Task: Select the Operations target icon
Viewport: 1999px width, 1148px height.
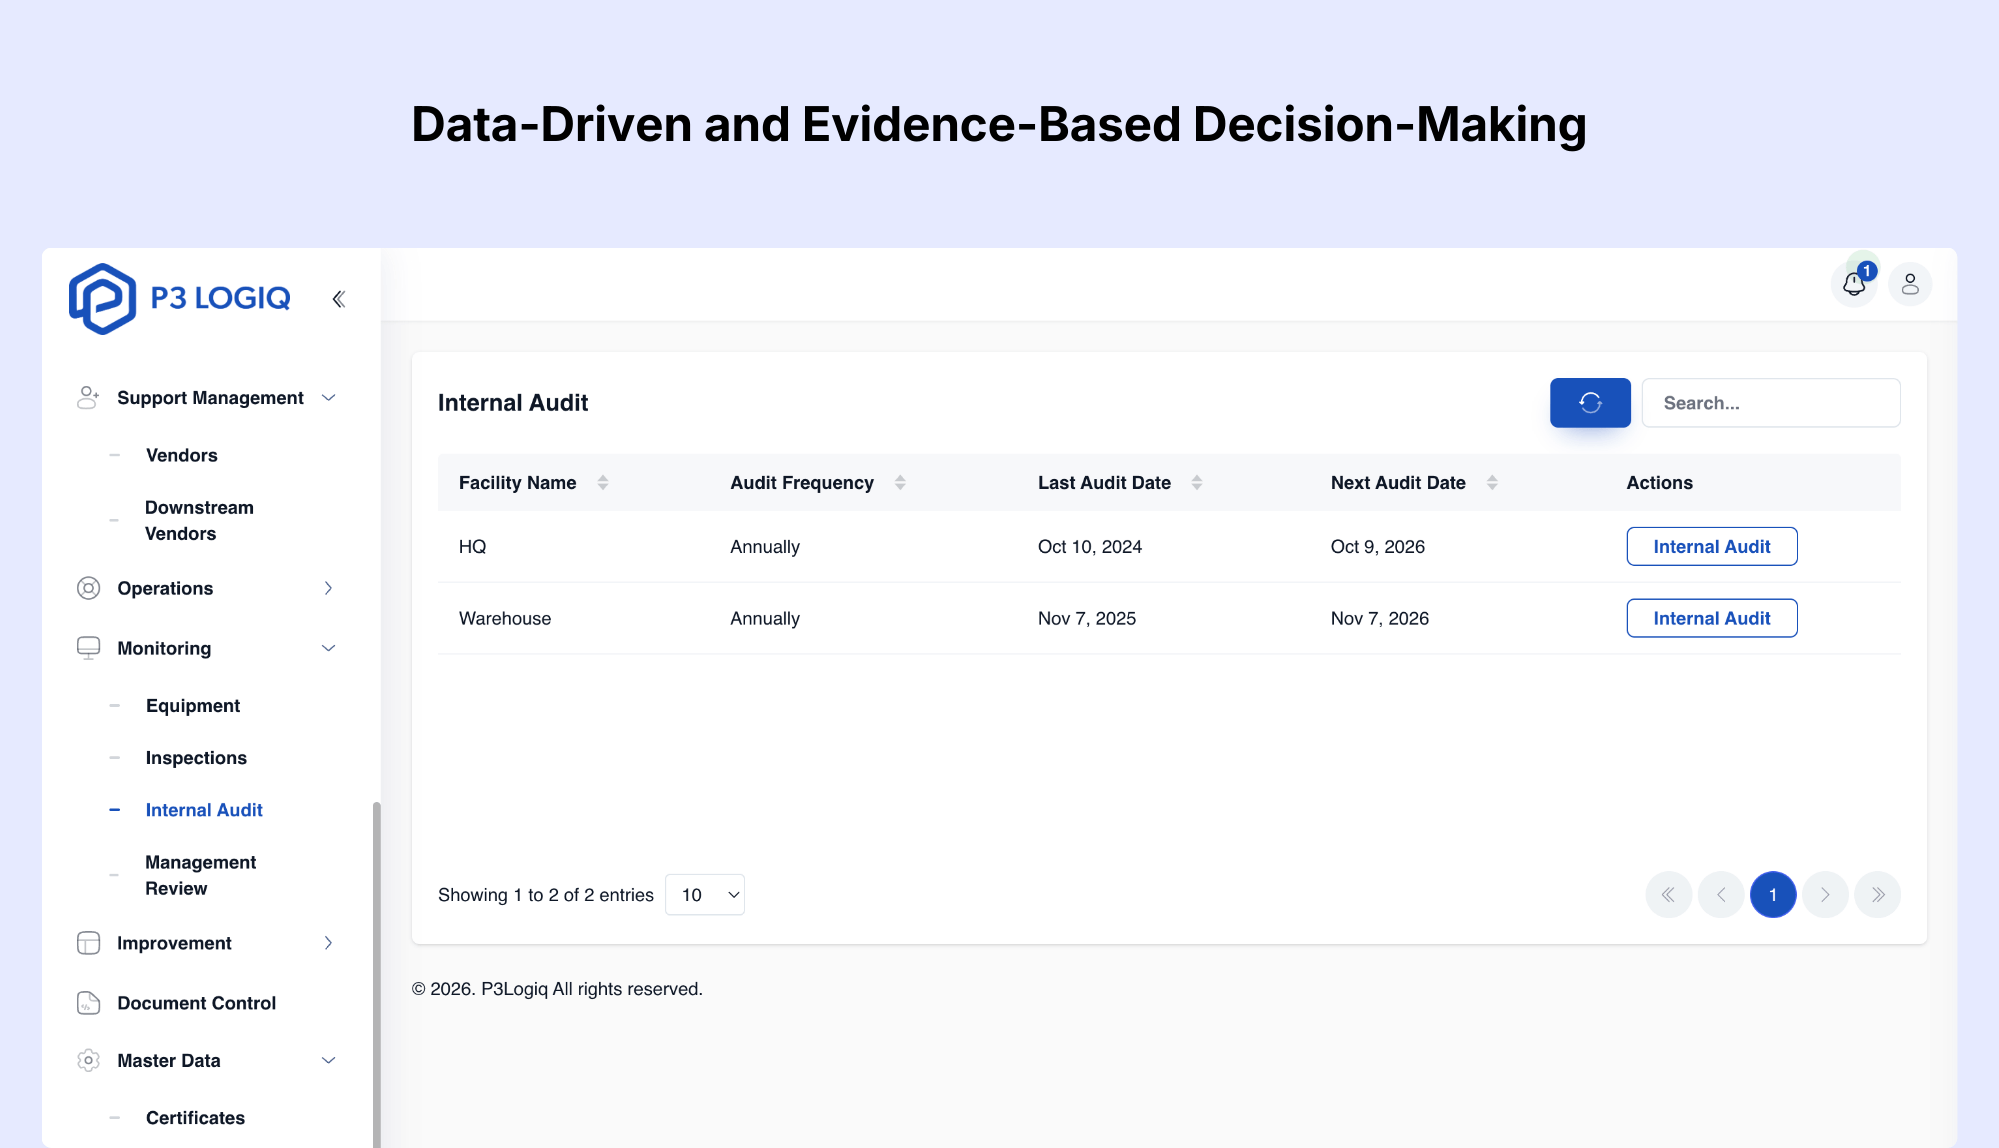Action: pos(88,588)
